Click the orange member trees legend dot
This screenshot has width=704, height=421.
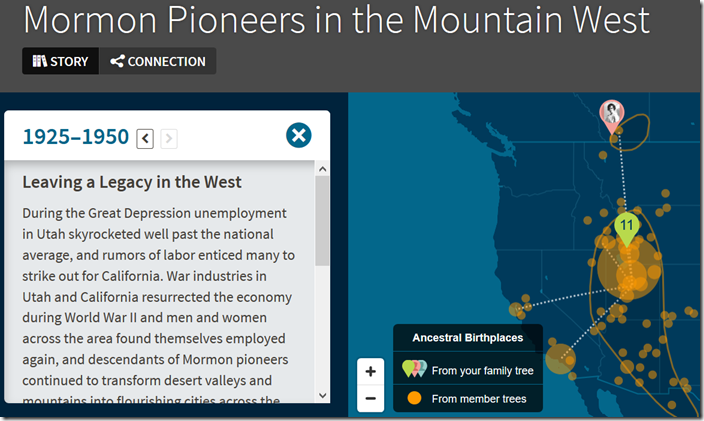414,398
